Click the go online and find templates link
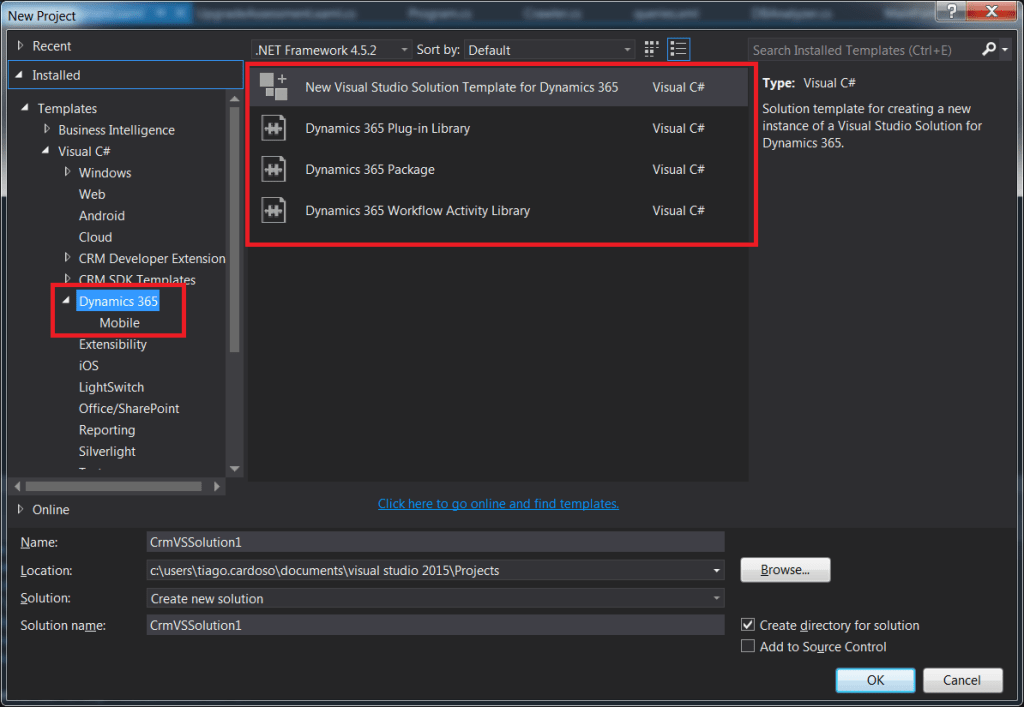The image size is (1024, 707). (x=498, y=504)
